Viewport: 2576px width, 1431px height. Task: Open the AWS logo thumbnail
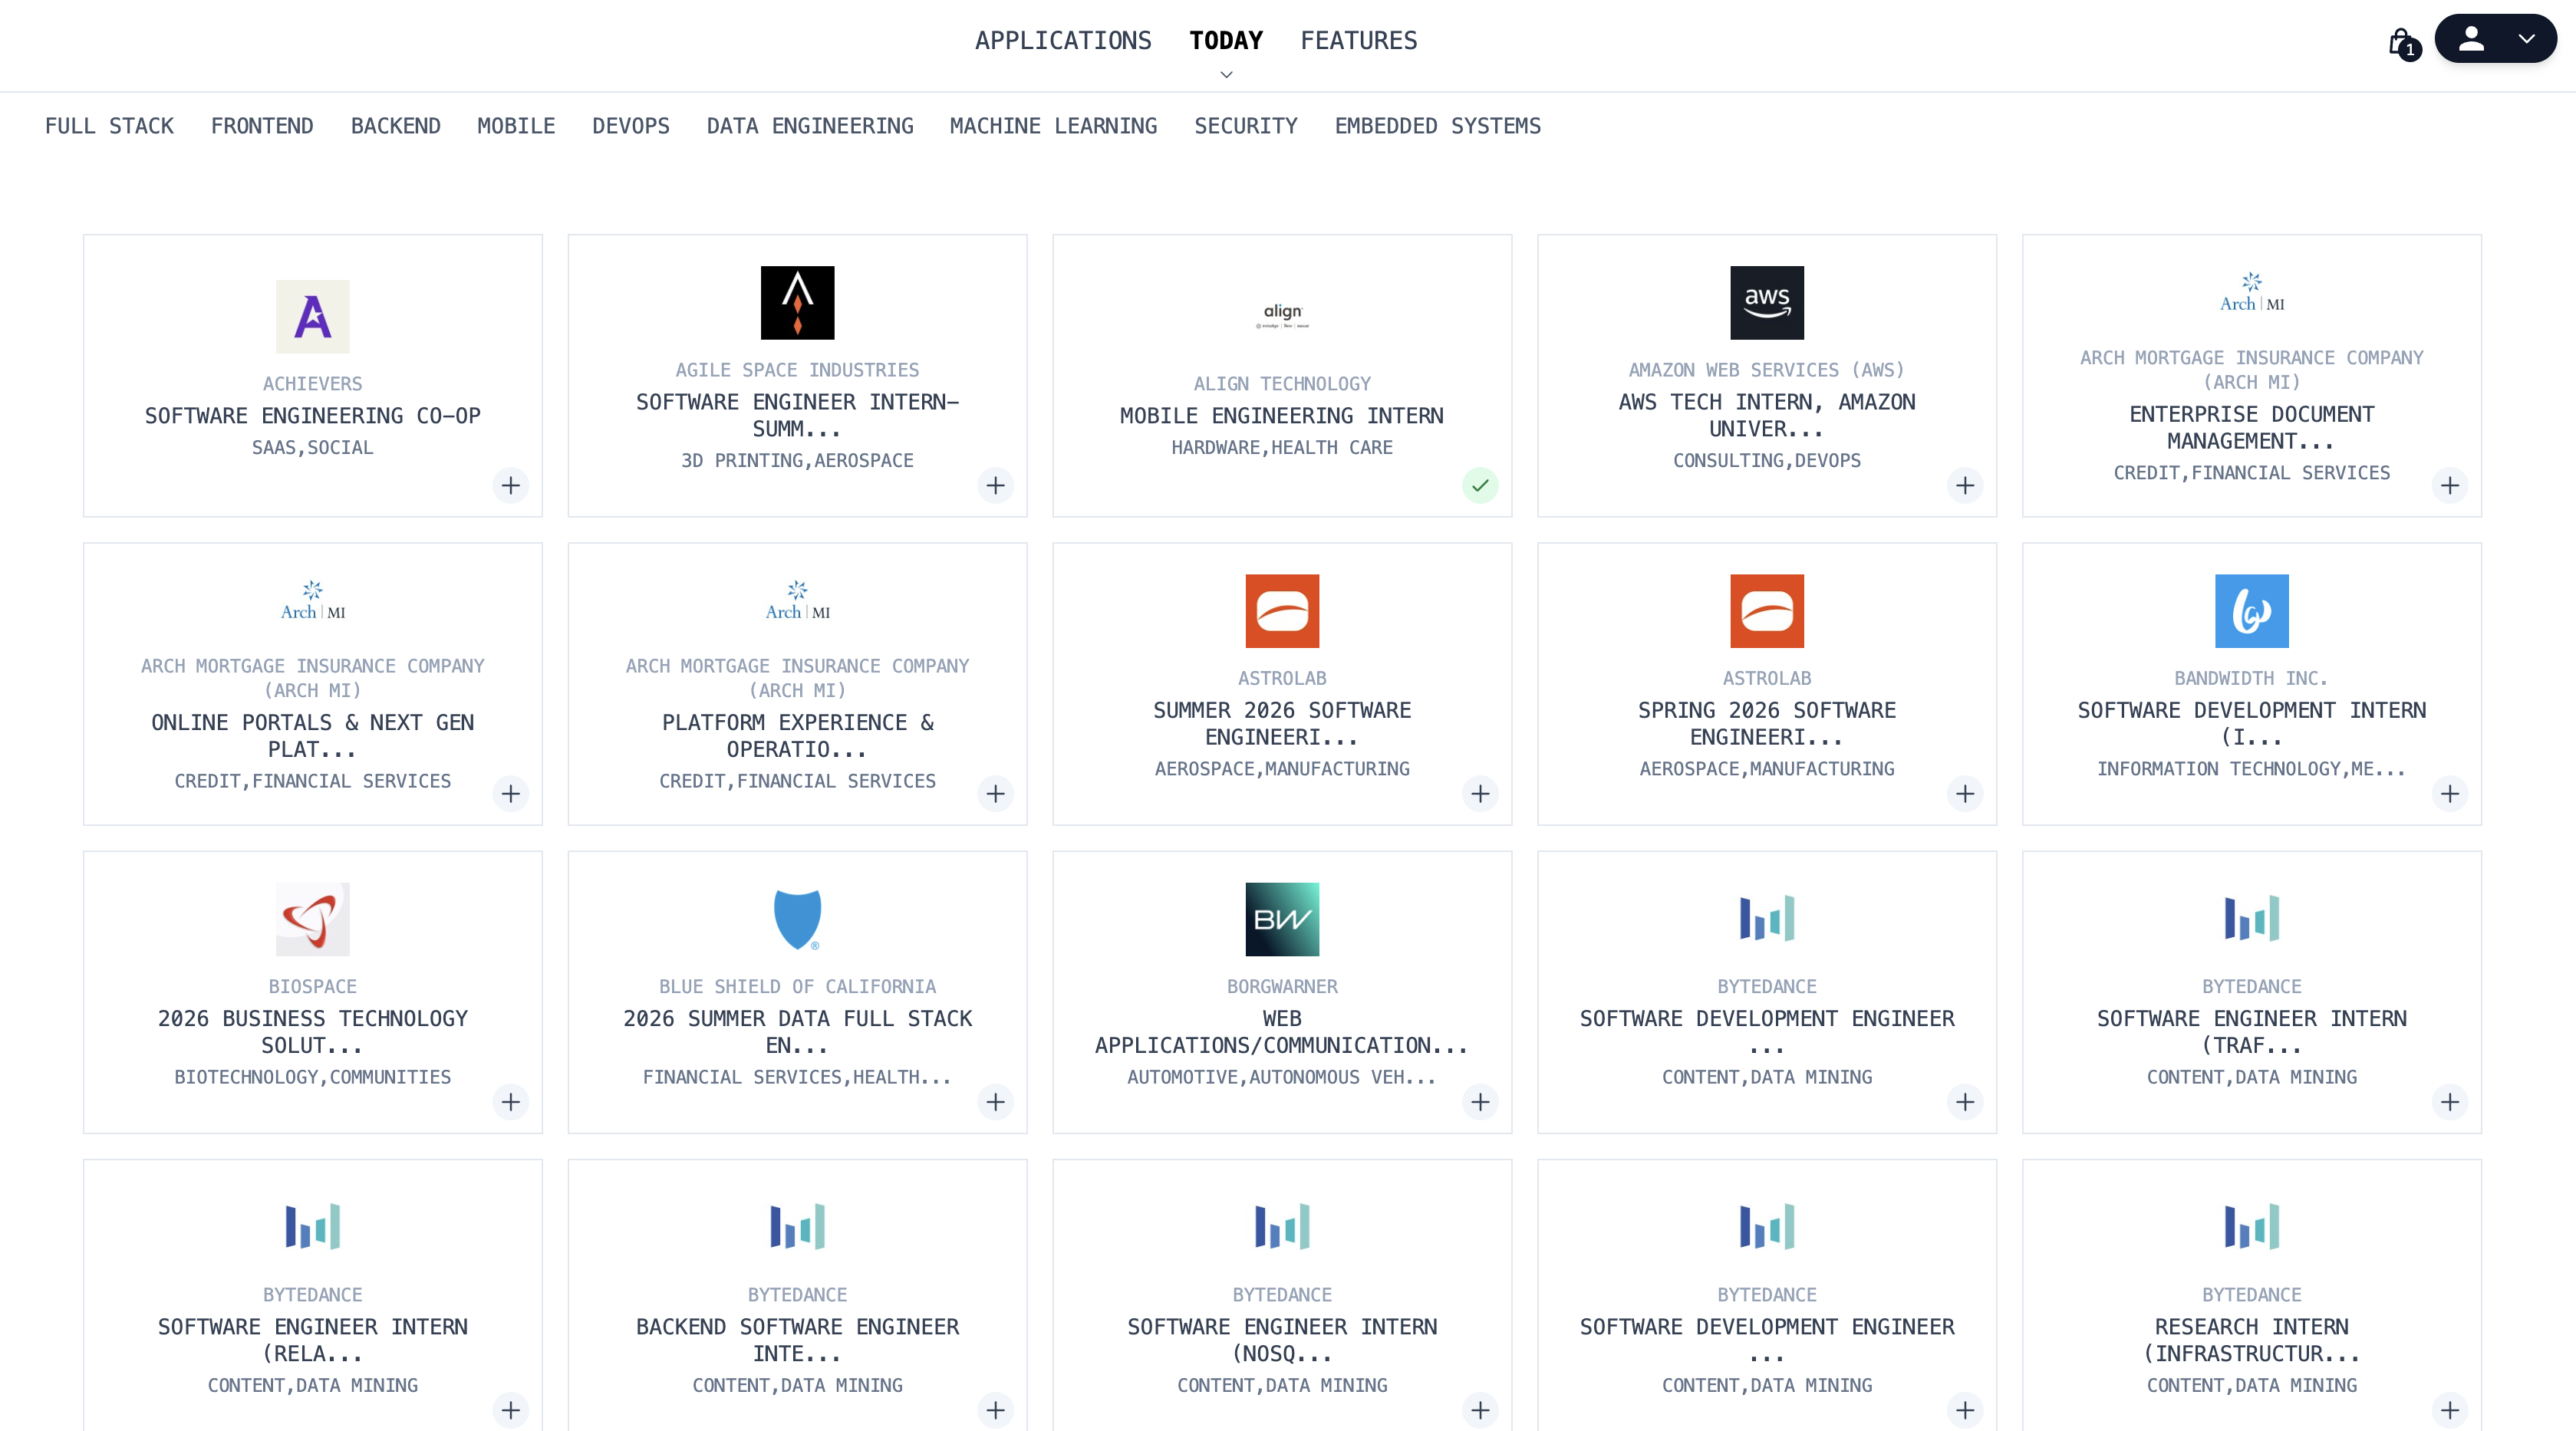[1767, 302]
